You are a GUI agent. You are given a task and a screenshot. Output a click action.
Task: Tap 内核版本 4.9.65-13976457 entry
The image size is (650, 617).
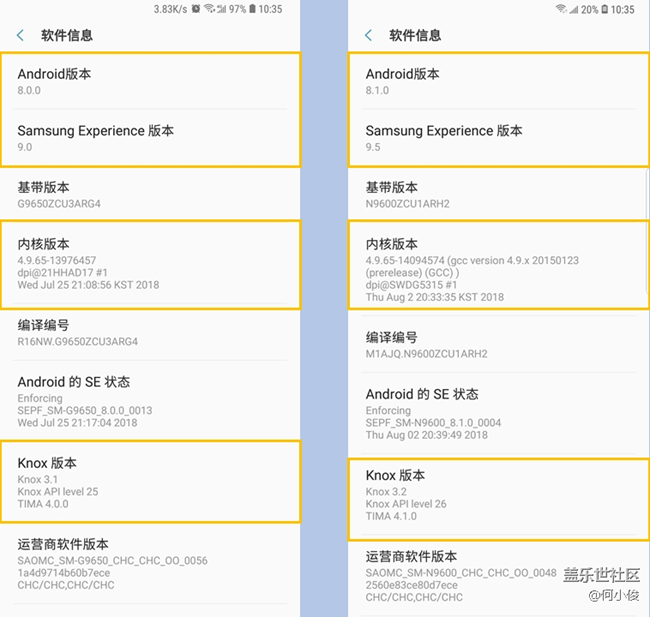pyautogui.click(x=150, y=264)
